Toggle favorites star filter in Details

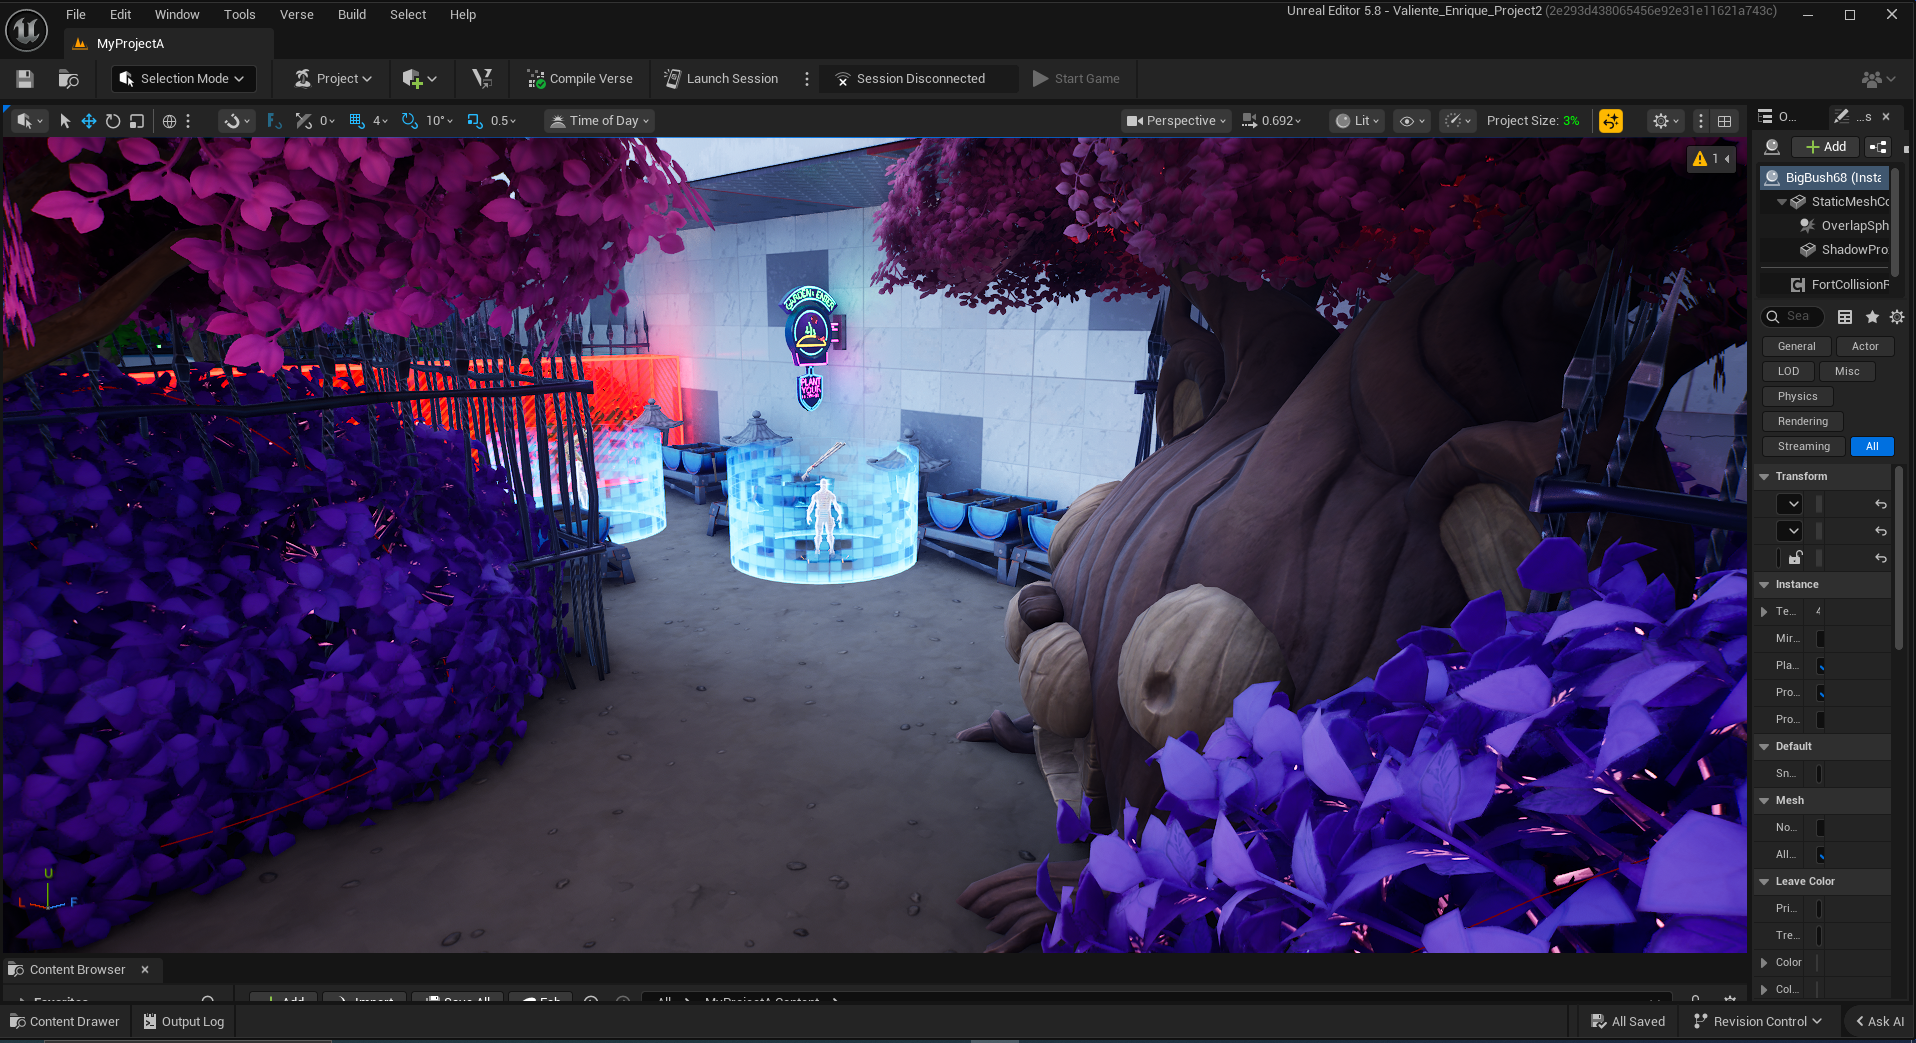(1872, 317)
